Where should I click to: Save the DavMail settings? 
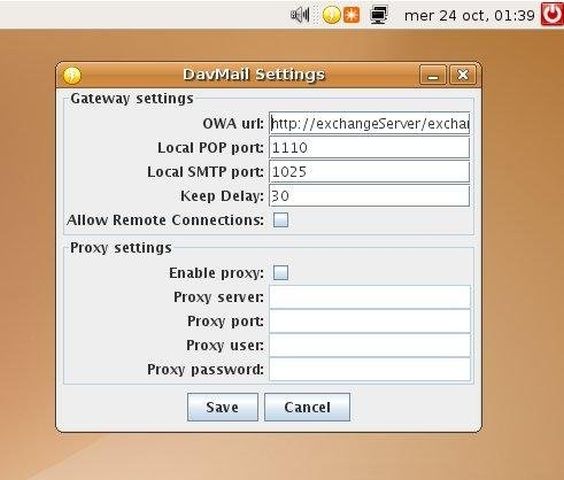223,407
